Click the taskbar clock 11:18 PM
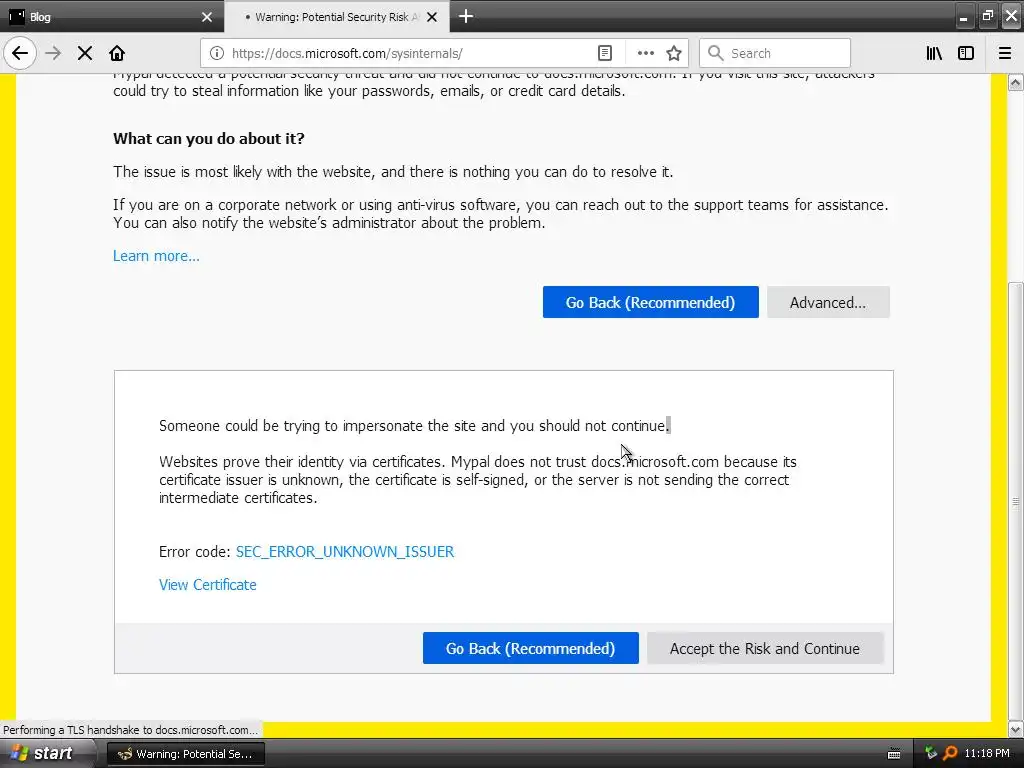1024x768 pixels. pyautogui.click(x=987, y=754)
